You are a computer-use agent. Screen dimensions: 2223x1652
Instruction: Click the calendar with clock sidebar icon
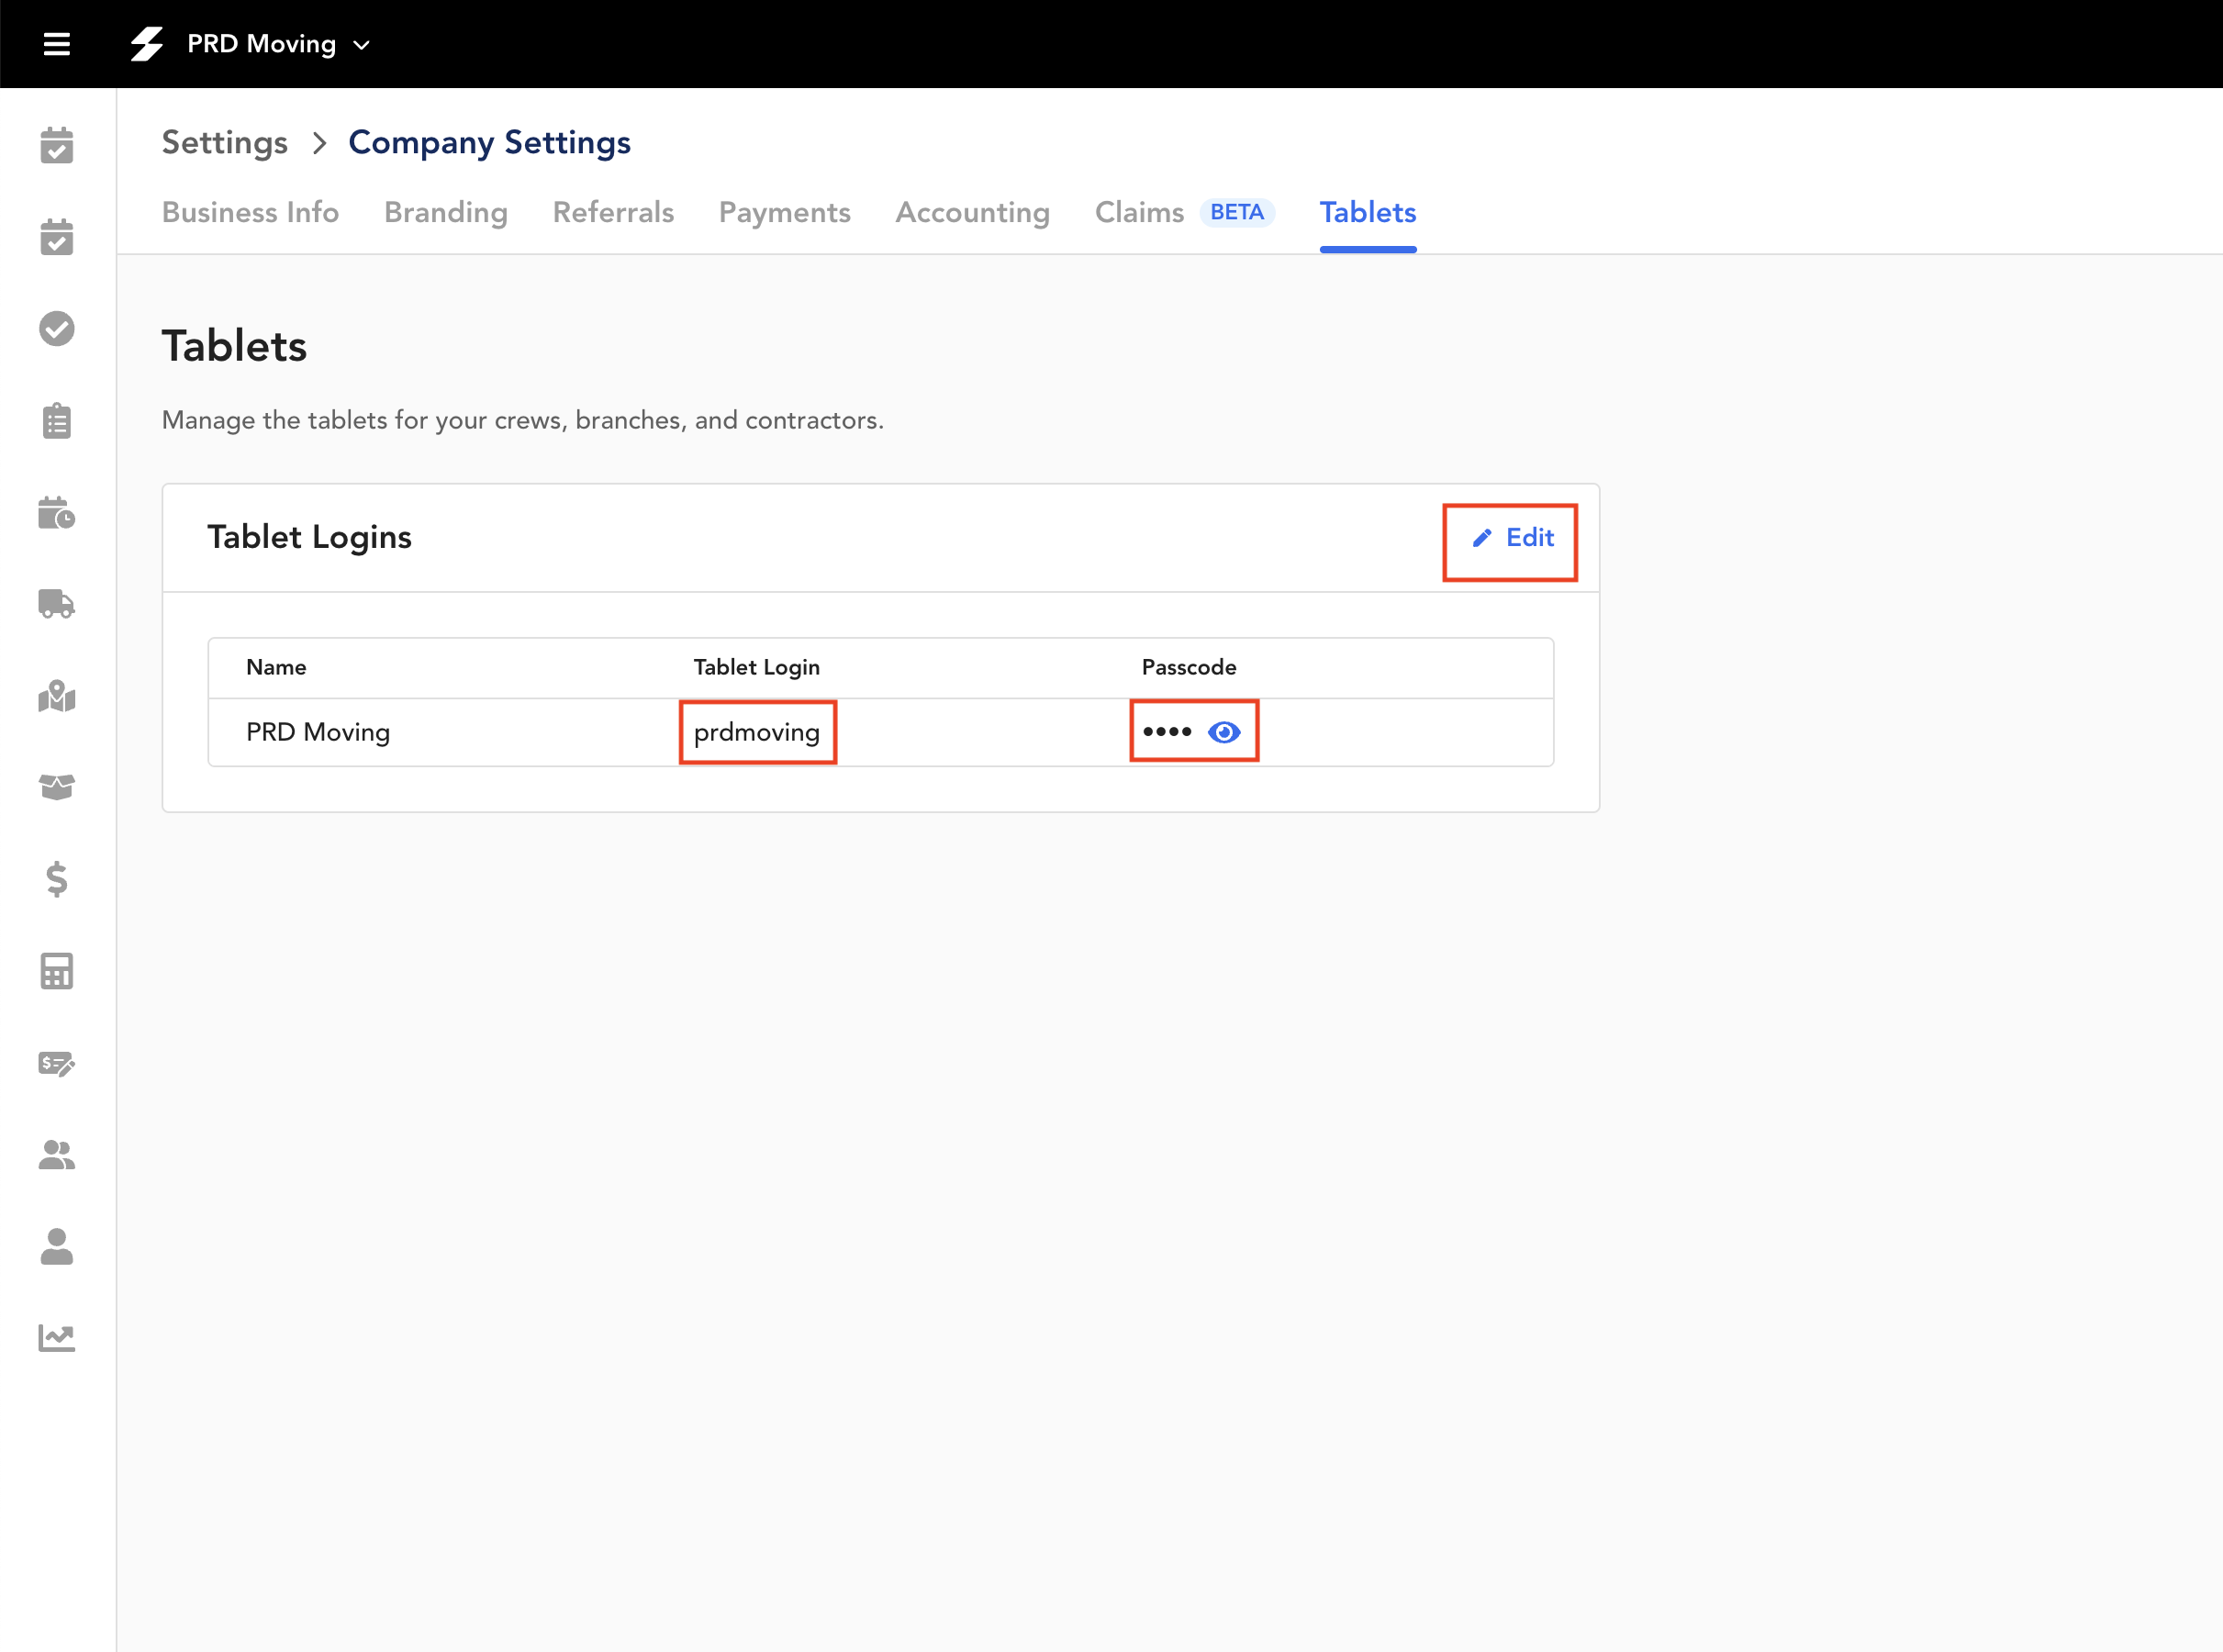tap(57, 513)
